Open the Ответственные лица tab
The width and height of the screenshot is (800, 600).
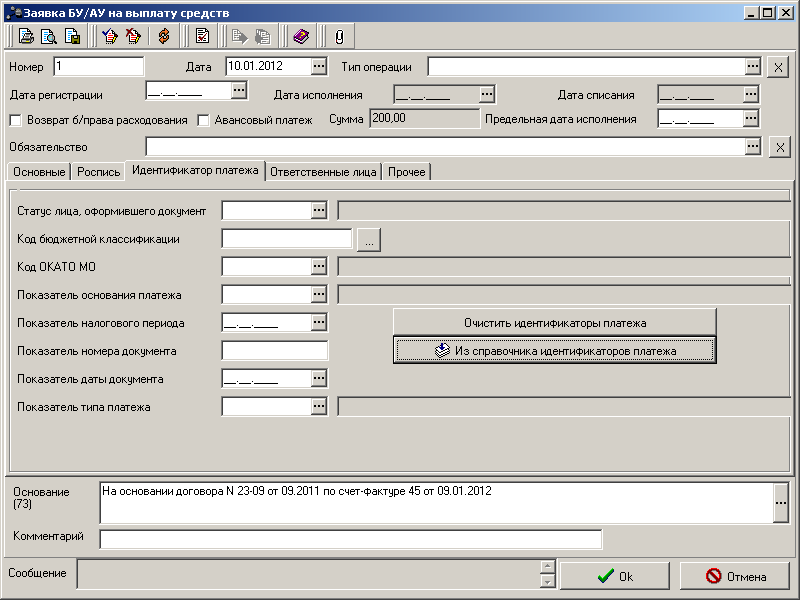click(323, 172)
